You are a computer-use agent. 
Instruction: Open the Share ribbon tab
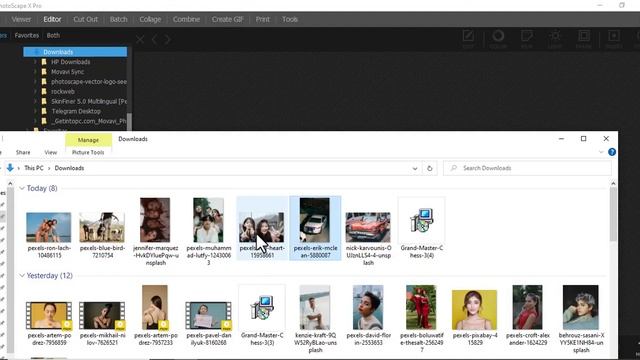23,152
